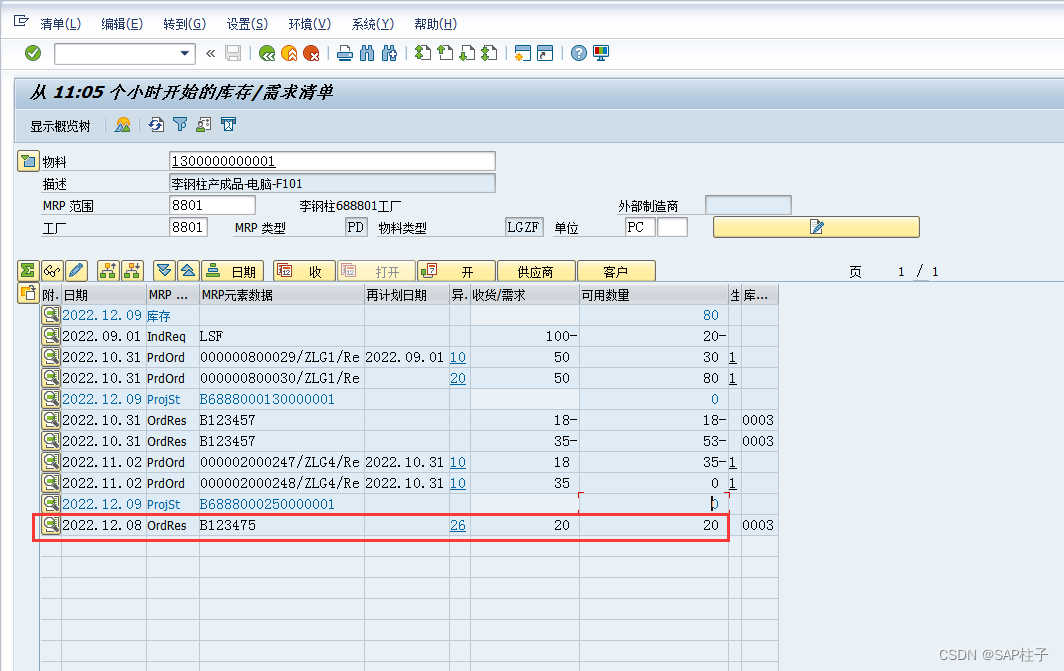Click the glasses display element icon
The image size is (1064, 671).
52,271
